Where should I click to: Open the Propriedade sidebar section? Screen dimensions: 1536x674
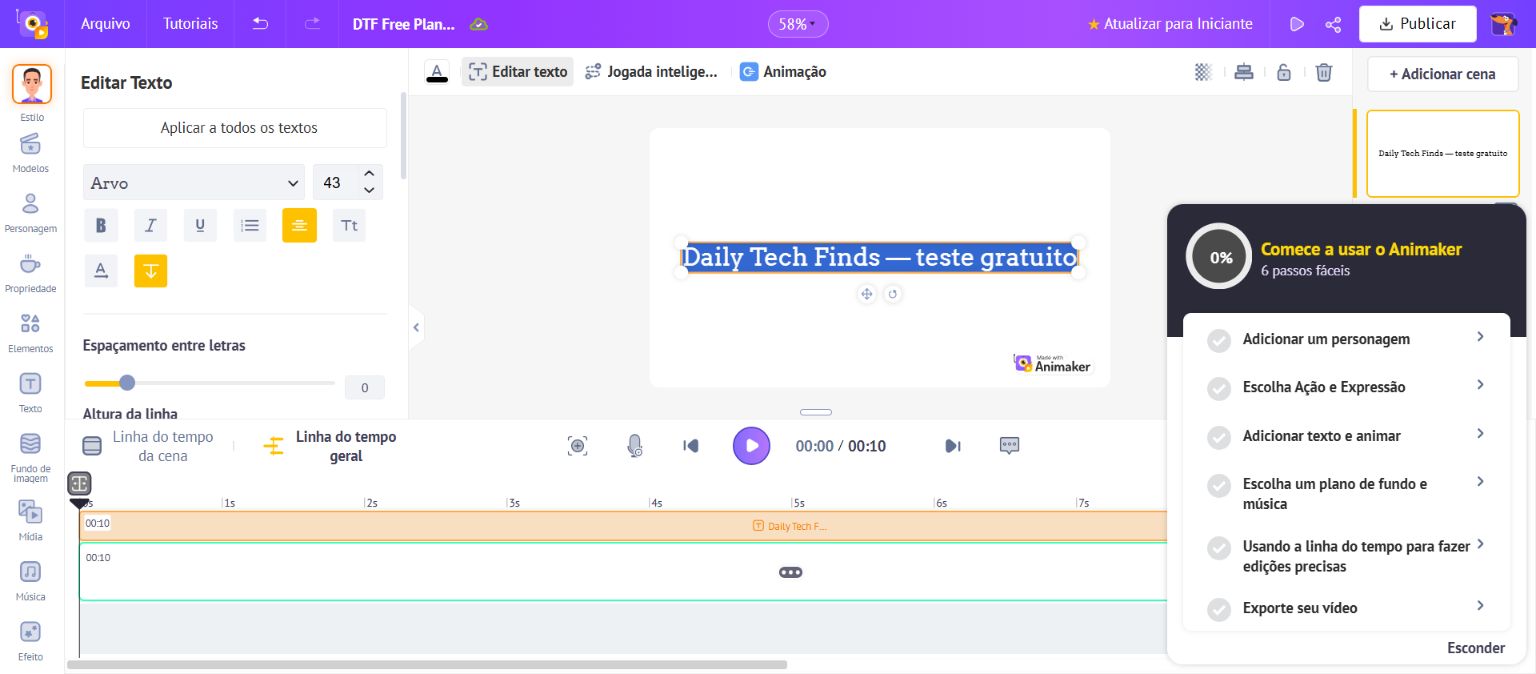[31, 272]
